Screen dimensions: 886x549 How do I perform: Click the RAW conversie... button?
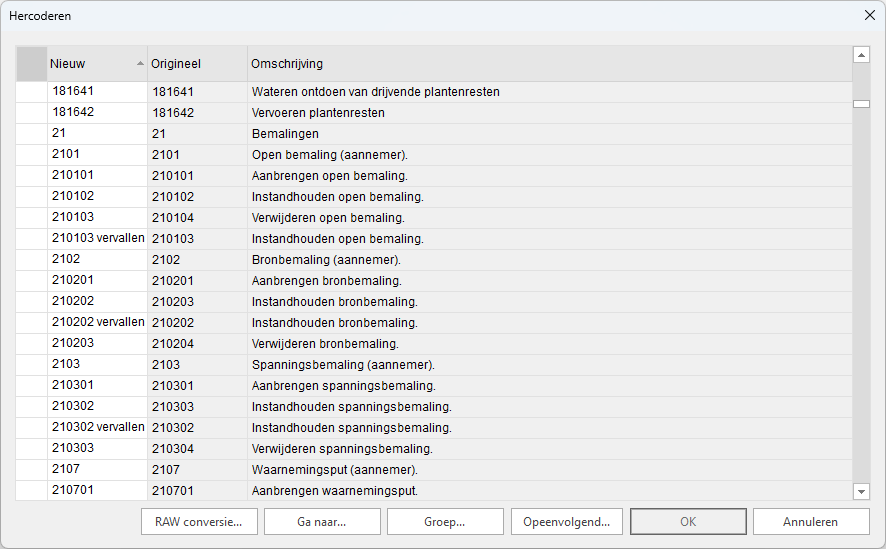200,522
